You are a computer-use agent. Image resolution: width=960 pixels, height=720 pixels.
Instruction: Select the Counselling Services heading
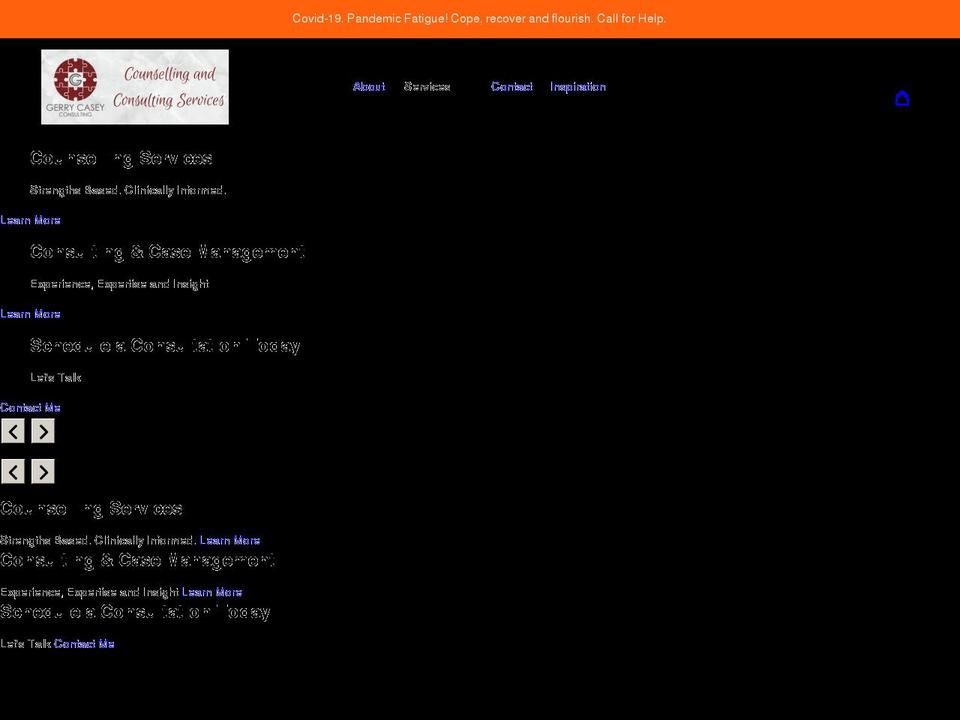coord(121,158)
